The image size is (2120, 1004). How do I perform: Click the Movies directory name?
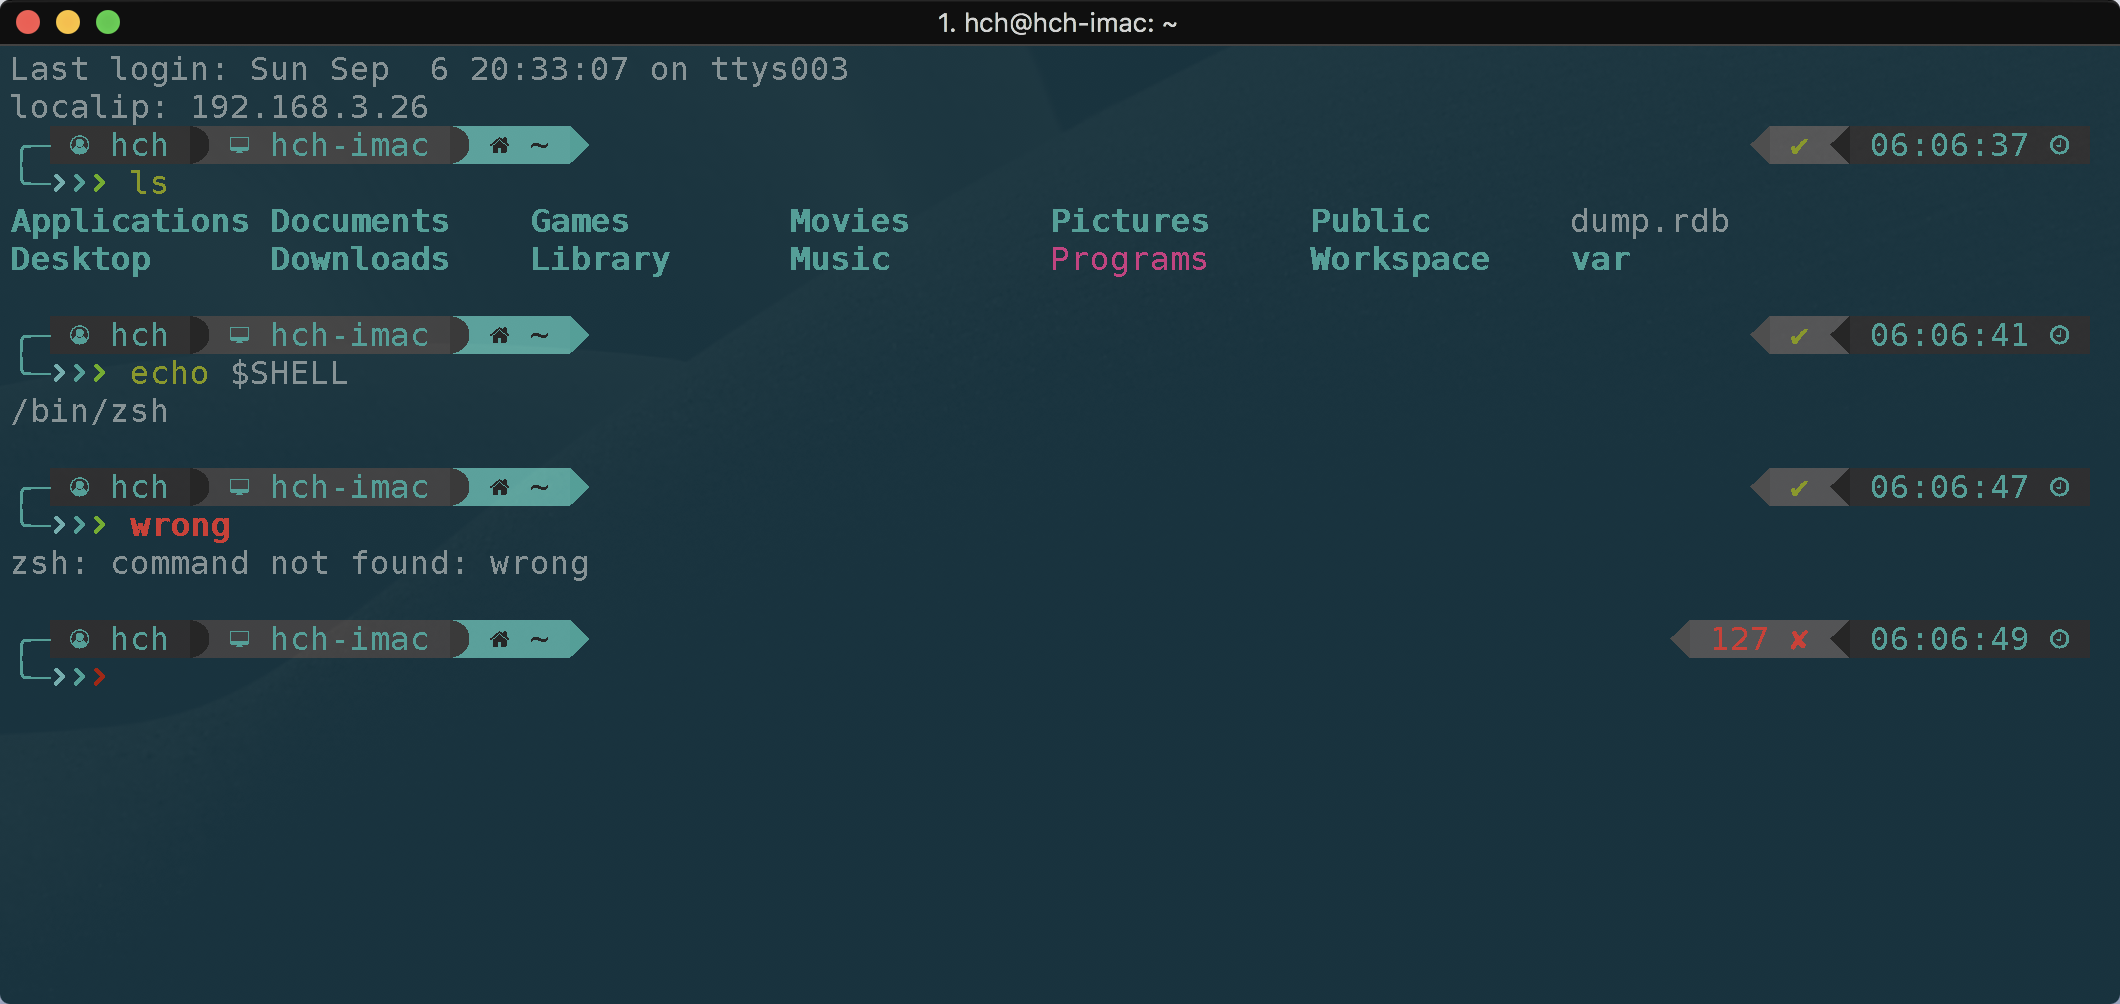pyautogui.click(x=849, y=221)
